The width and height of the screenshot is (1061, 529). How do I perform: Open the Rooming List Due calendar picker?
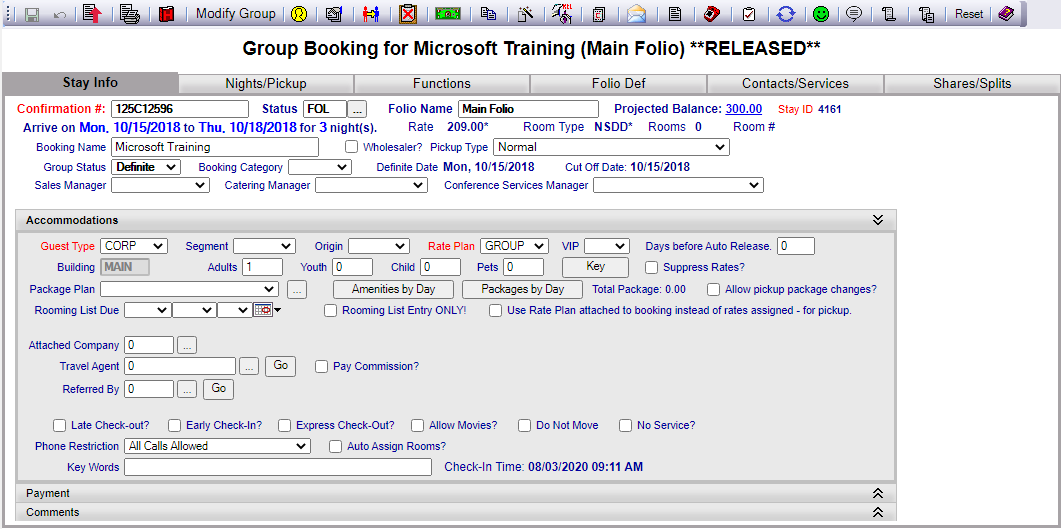[263, 311]
